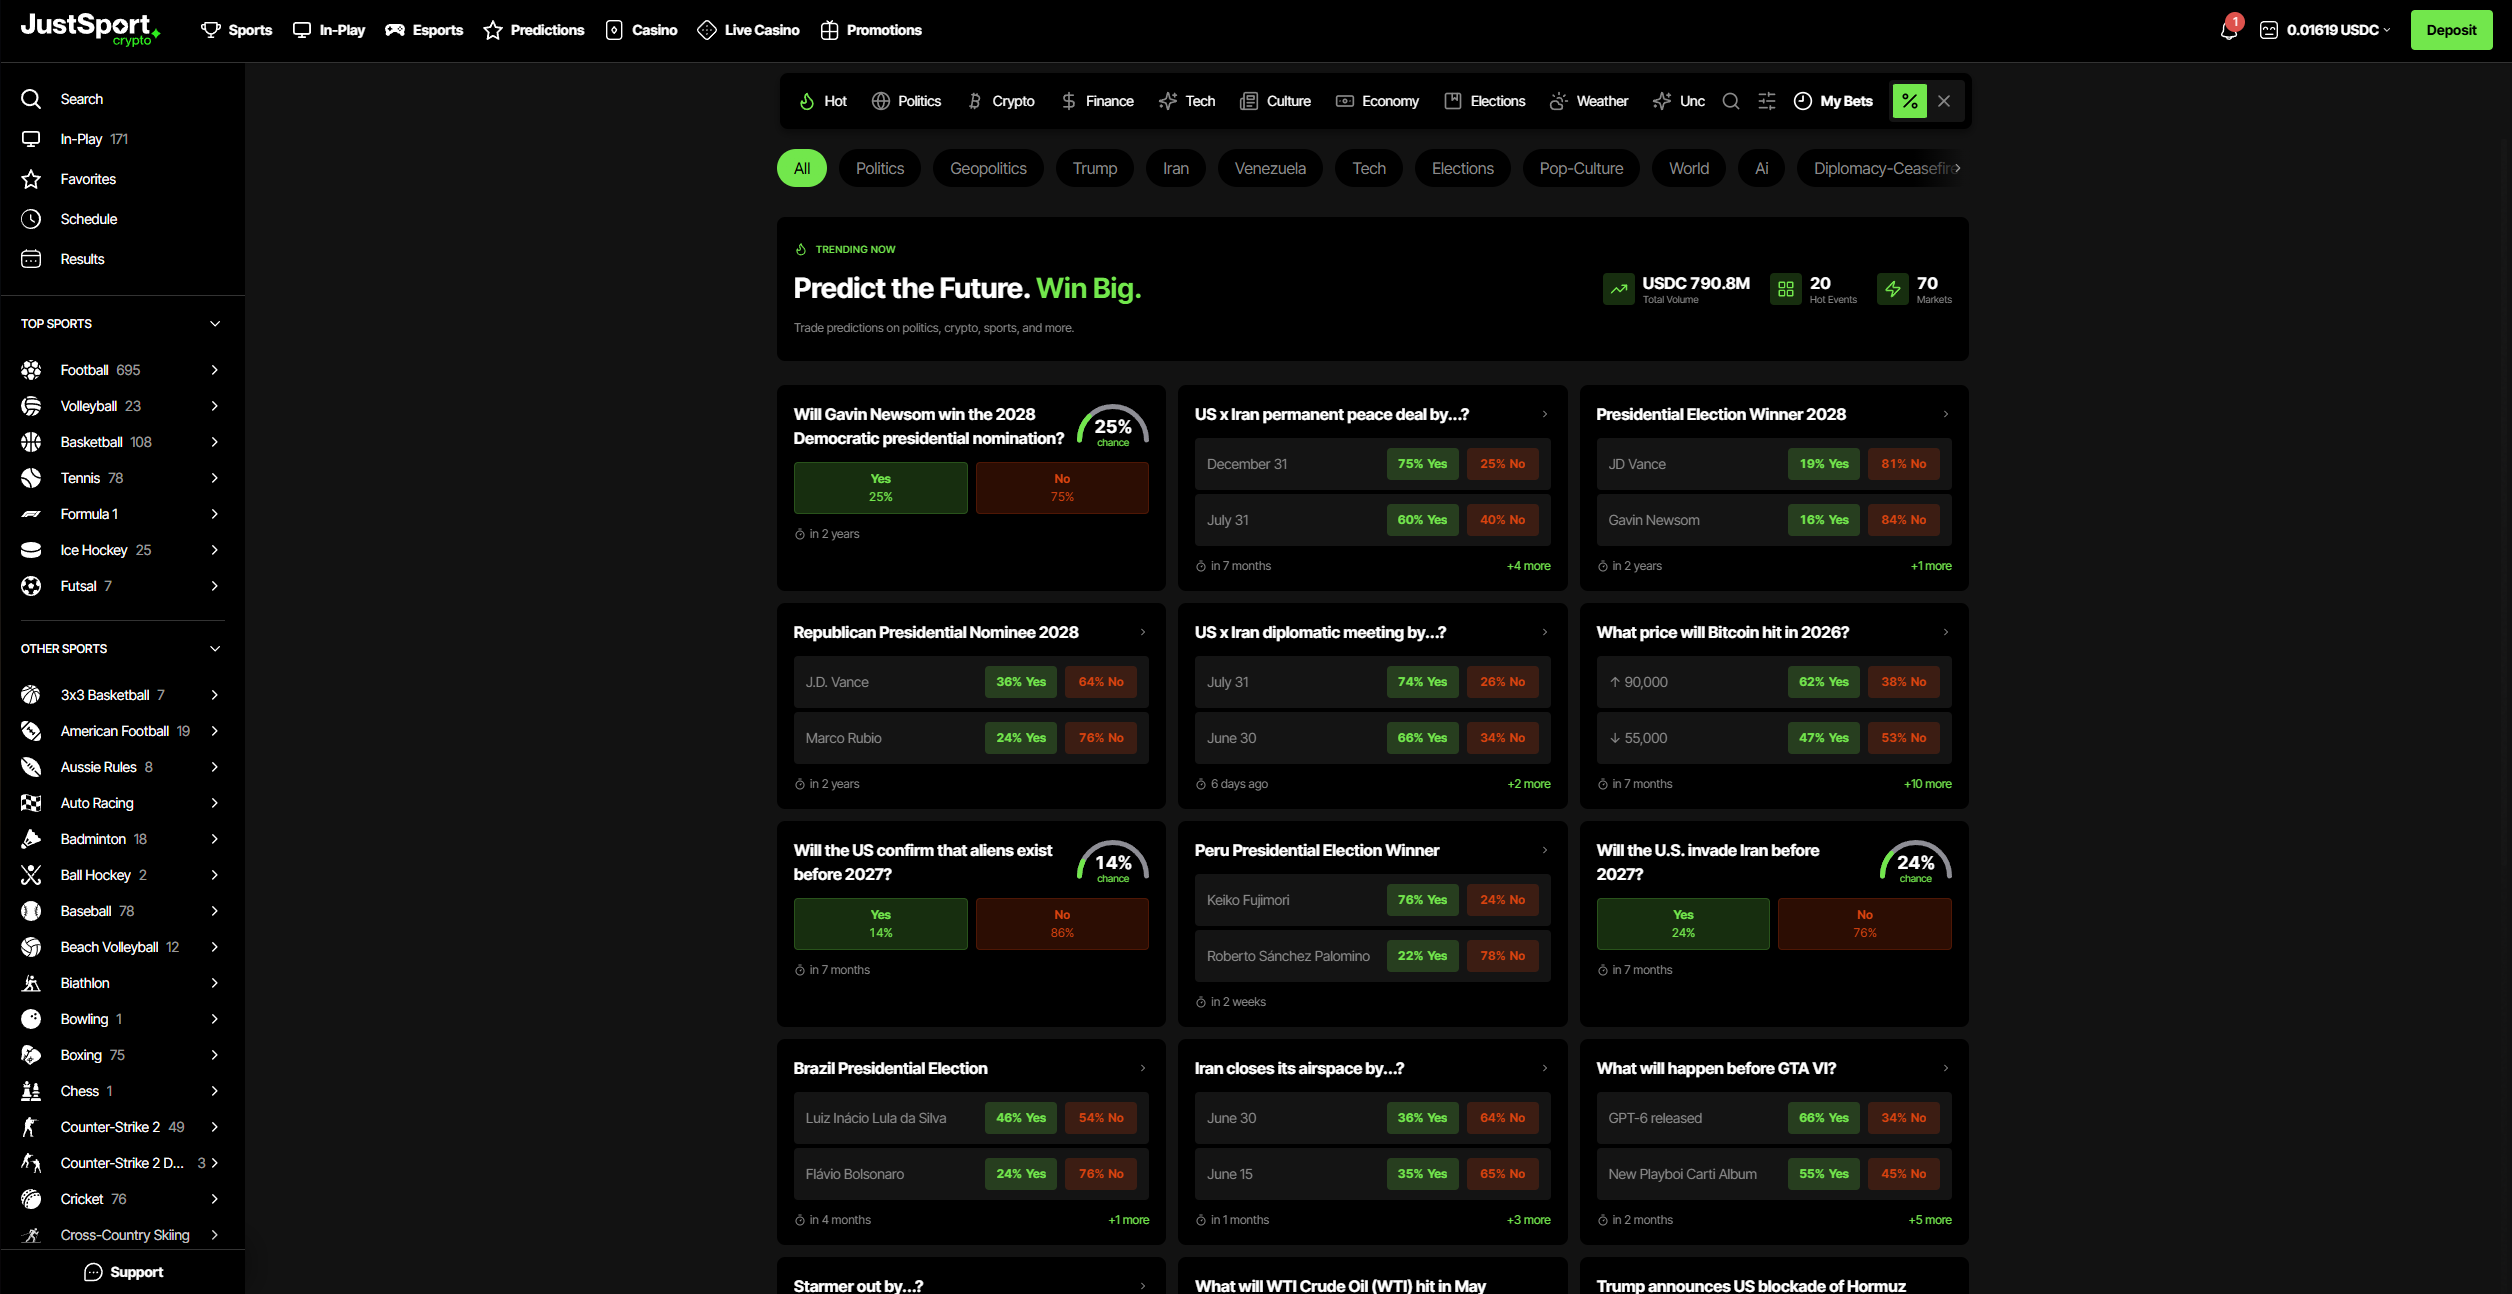Image resolution: width=2512 pixels, height=1294 pixels.
Task: Toggle the green percent odds format button
Action: 1909,101
